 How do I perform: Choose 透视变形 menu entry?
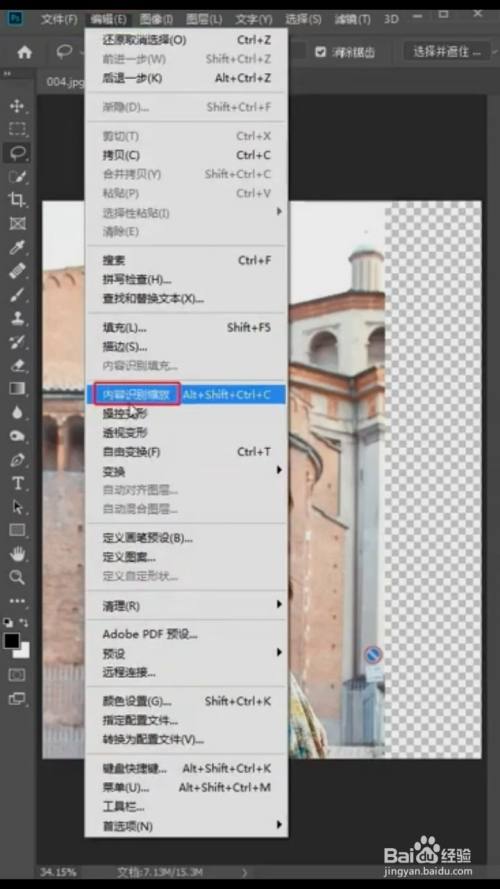point(186,433)
